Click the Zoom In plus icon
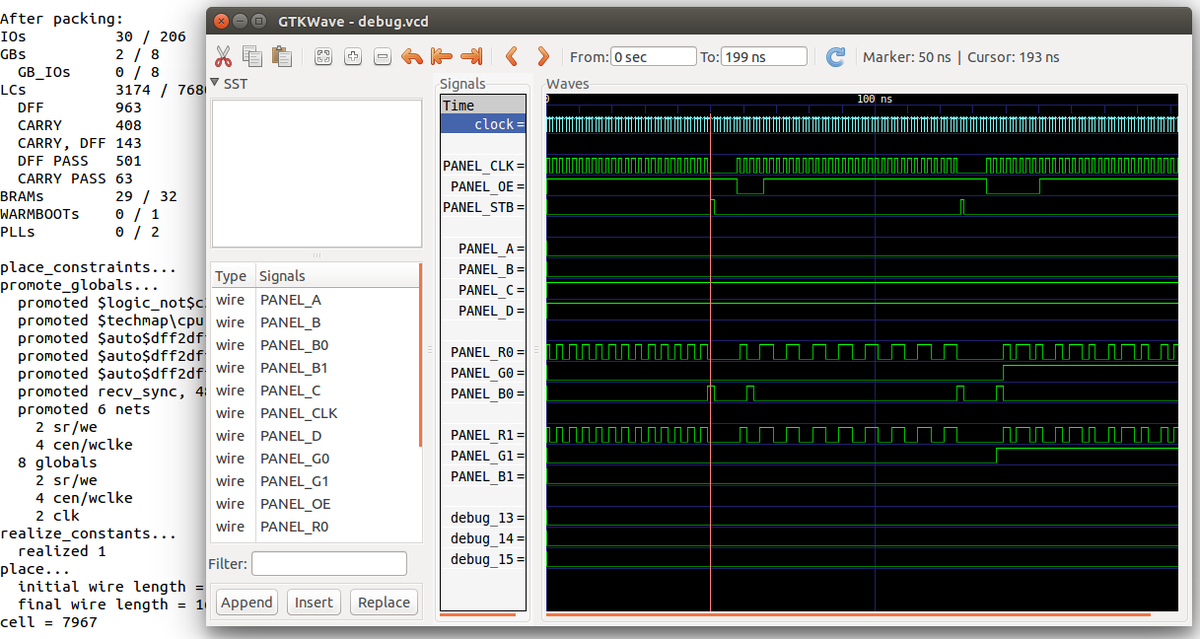Screen dimensions: 1200x639 353,57
